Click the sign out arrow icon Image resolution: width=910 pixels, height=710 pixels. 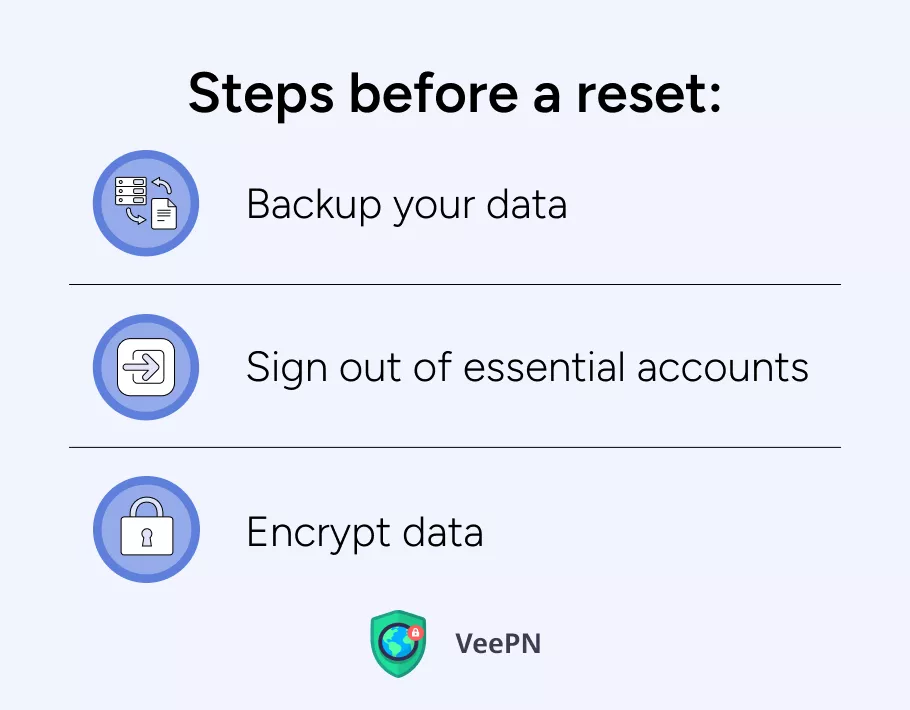click(146, 367)
